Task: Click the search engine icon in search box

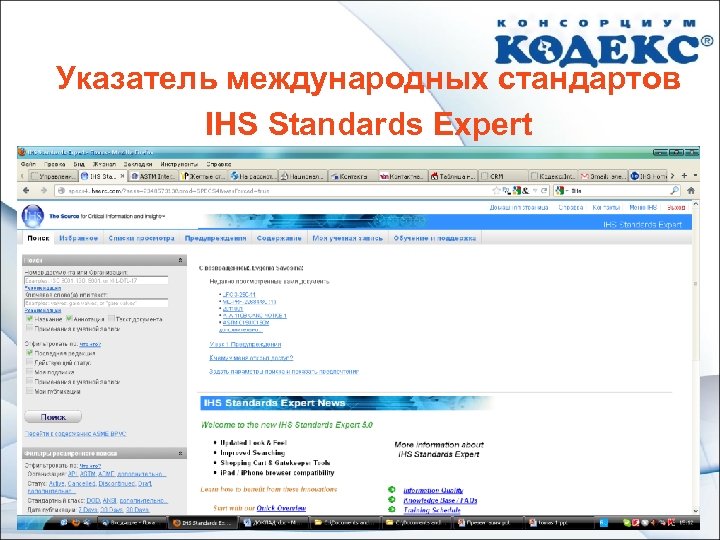Action: (x=560, y=190)
